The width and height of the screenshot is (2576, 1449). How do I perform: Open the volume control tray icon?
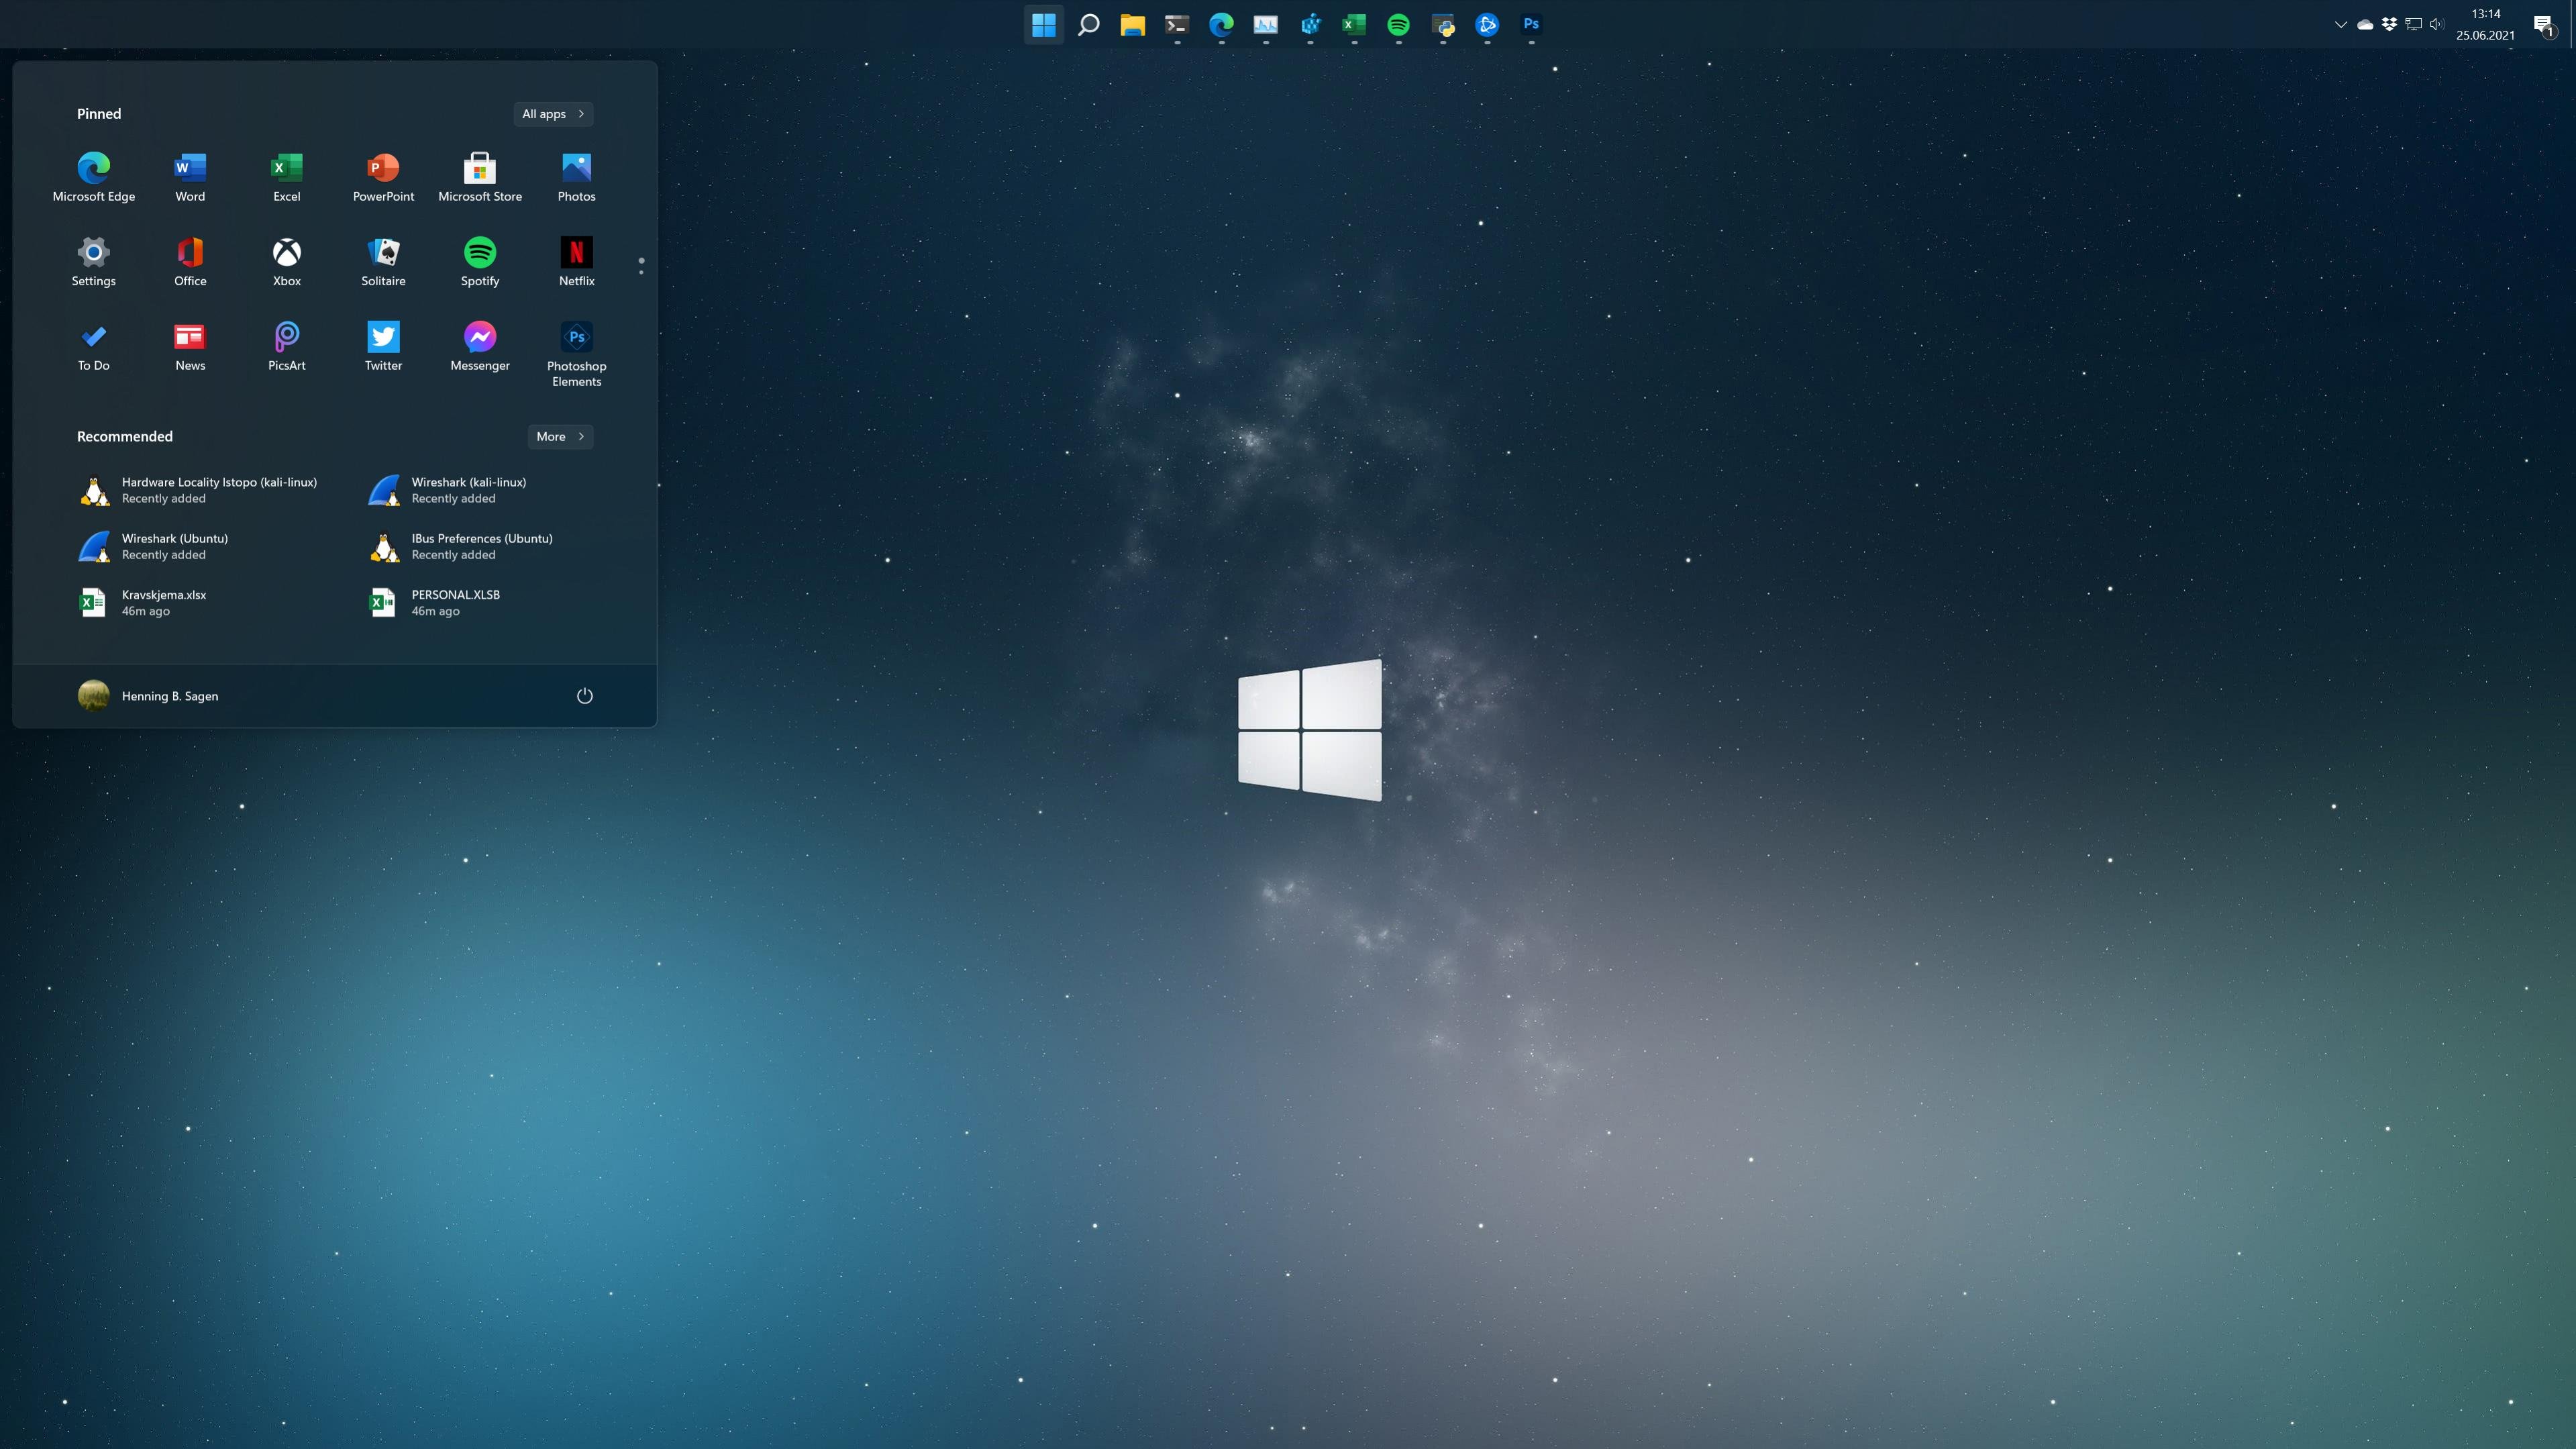click(x=2437, y=24)
